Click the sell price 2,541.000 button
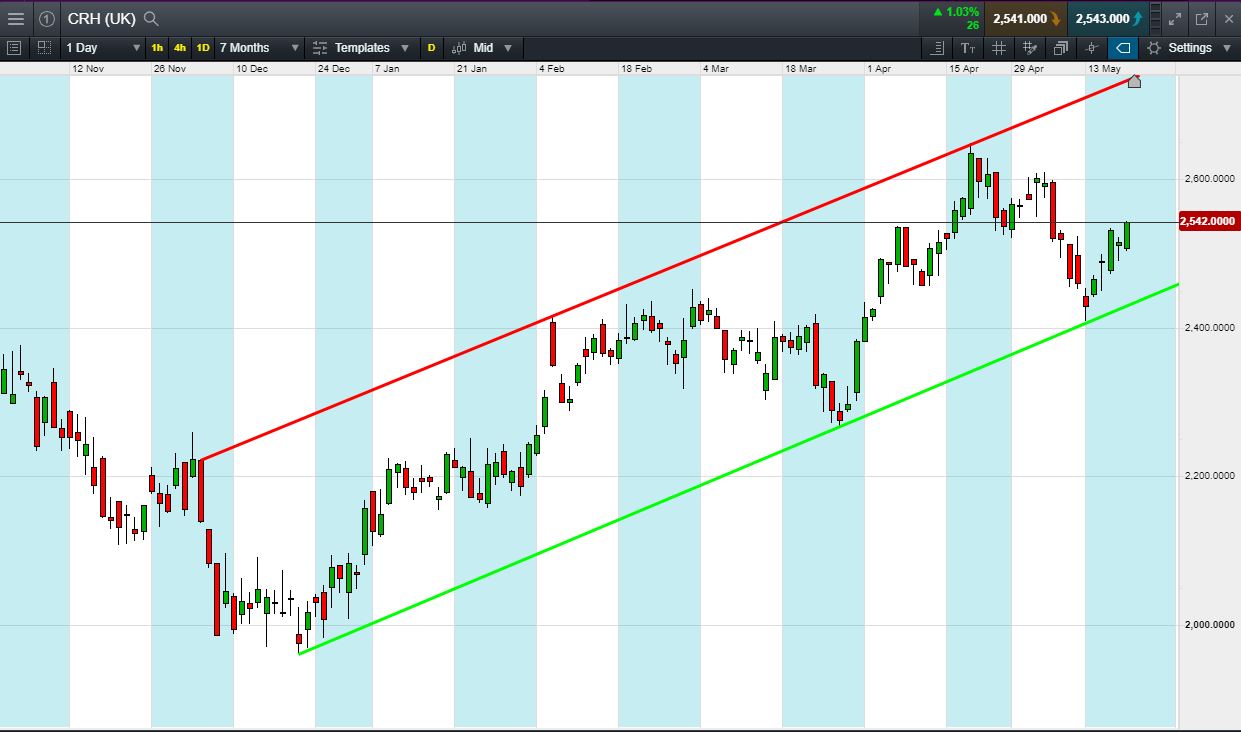Screen dimensions: 1241x732 pos(1024,18)
